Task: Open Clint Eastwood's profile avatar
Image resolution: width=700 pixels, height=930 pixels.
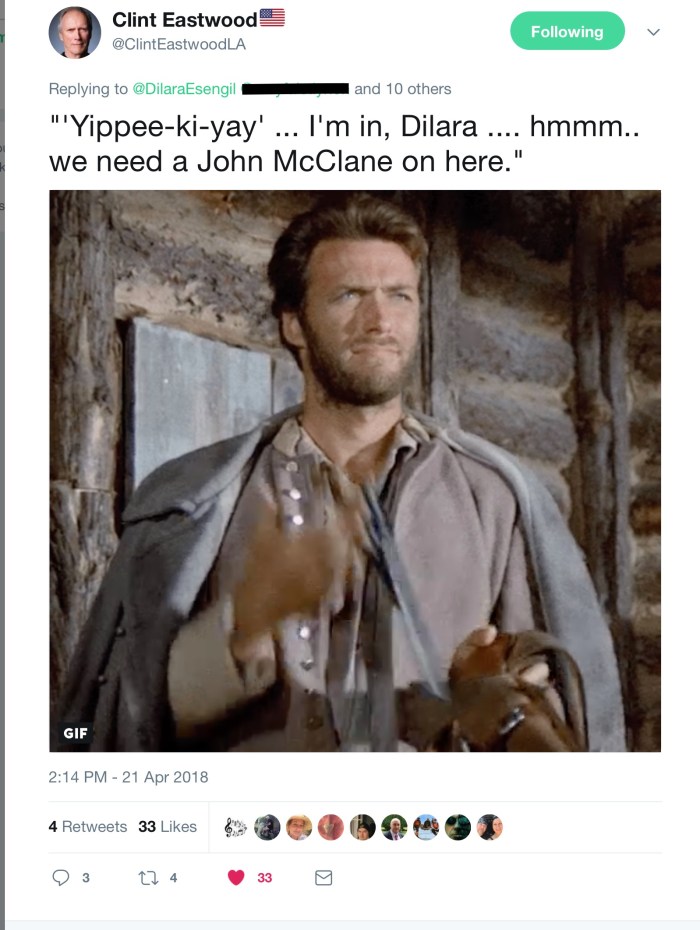Action: tap(75, 32)
